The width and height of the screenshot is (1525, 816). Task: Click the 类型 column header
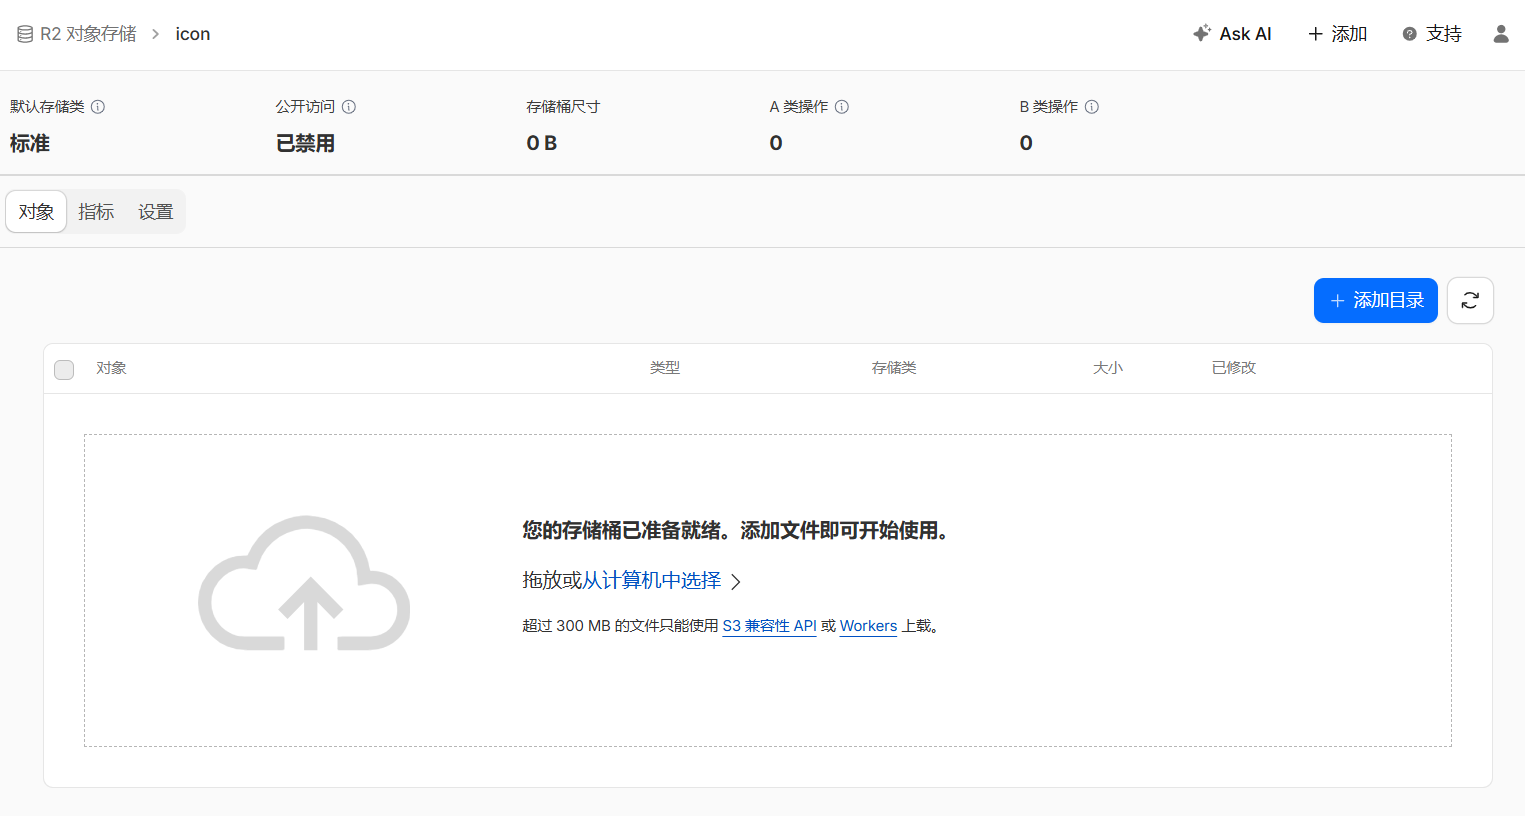665,368
